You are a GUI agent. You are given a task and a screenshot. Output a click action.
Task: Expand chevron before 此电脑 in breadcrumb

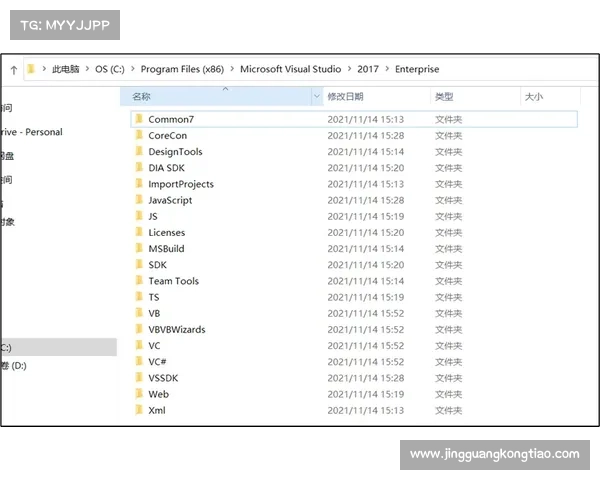44,69
